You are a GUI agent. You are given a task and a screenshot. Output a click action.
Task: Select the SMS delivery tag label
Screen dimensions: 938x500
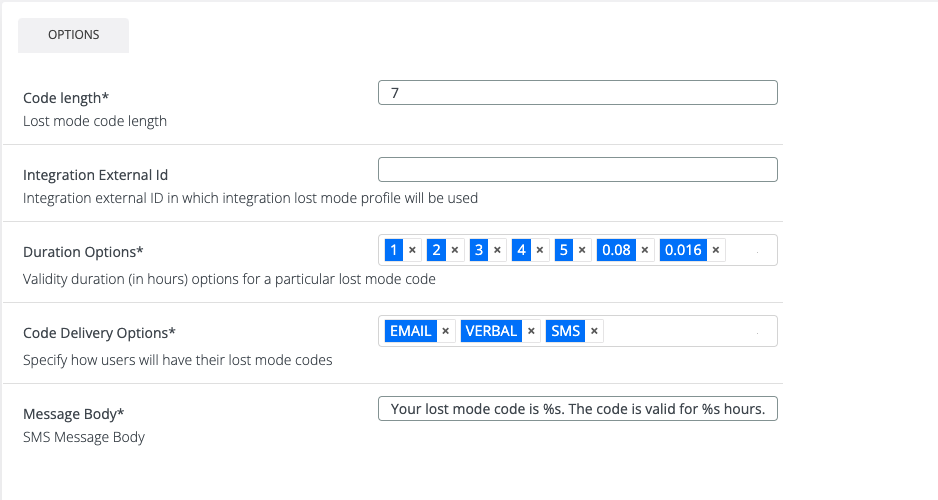tap(565, 331)
